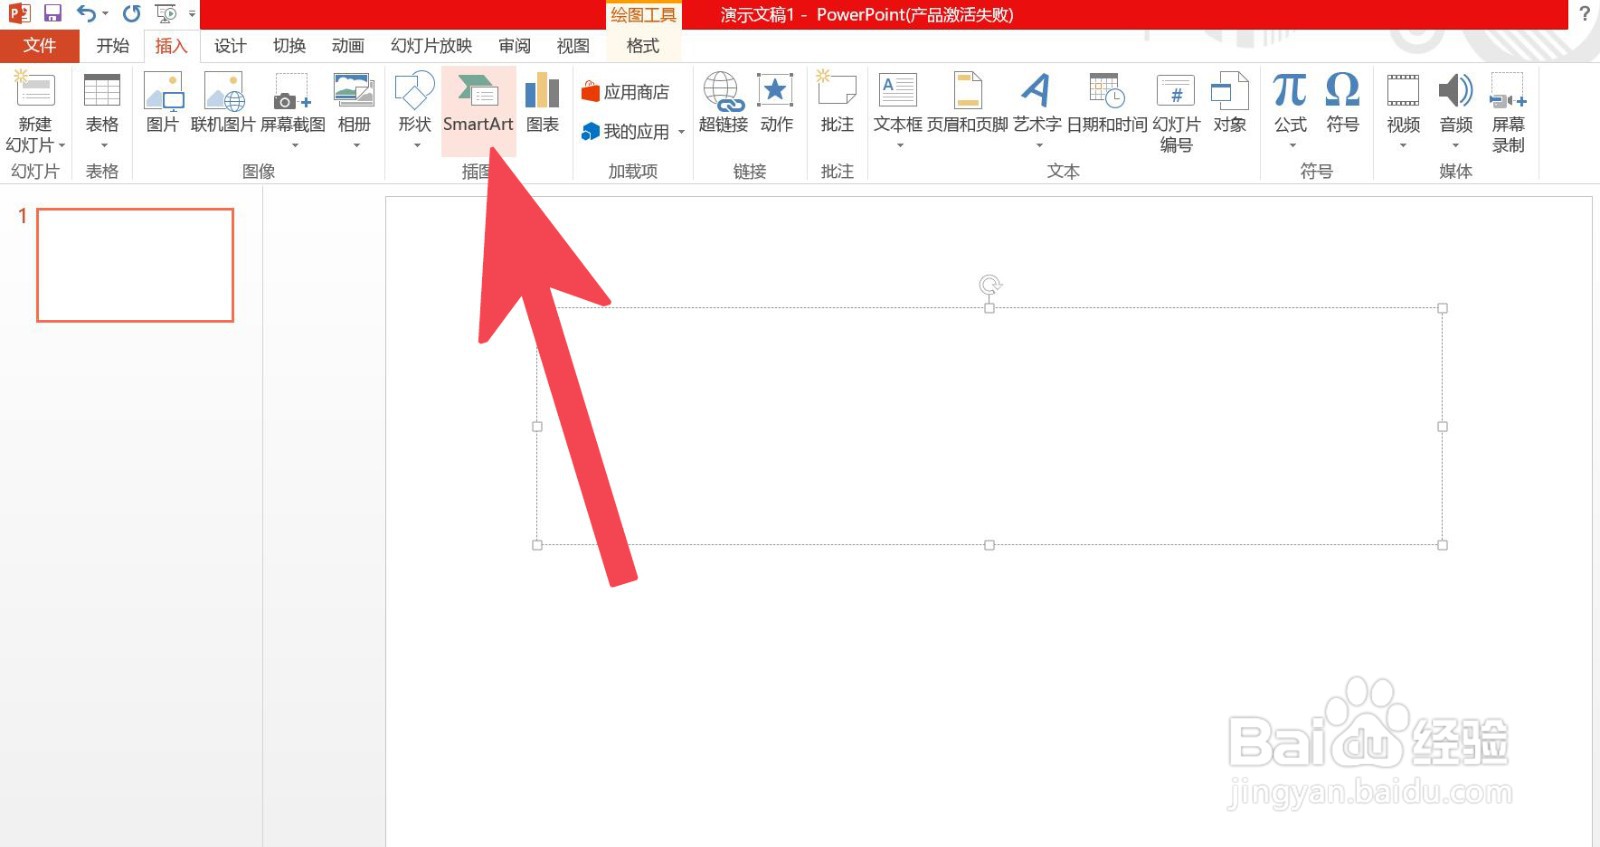Open the 视图 tab
Screen dimensions: 1600x847
pos(573,46)
